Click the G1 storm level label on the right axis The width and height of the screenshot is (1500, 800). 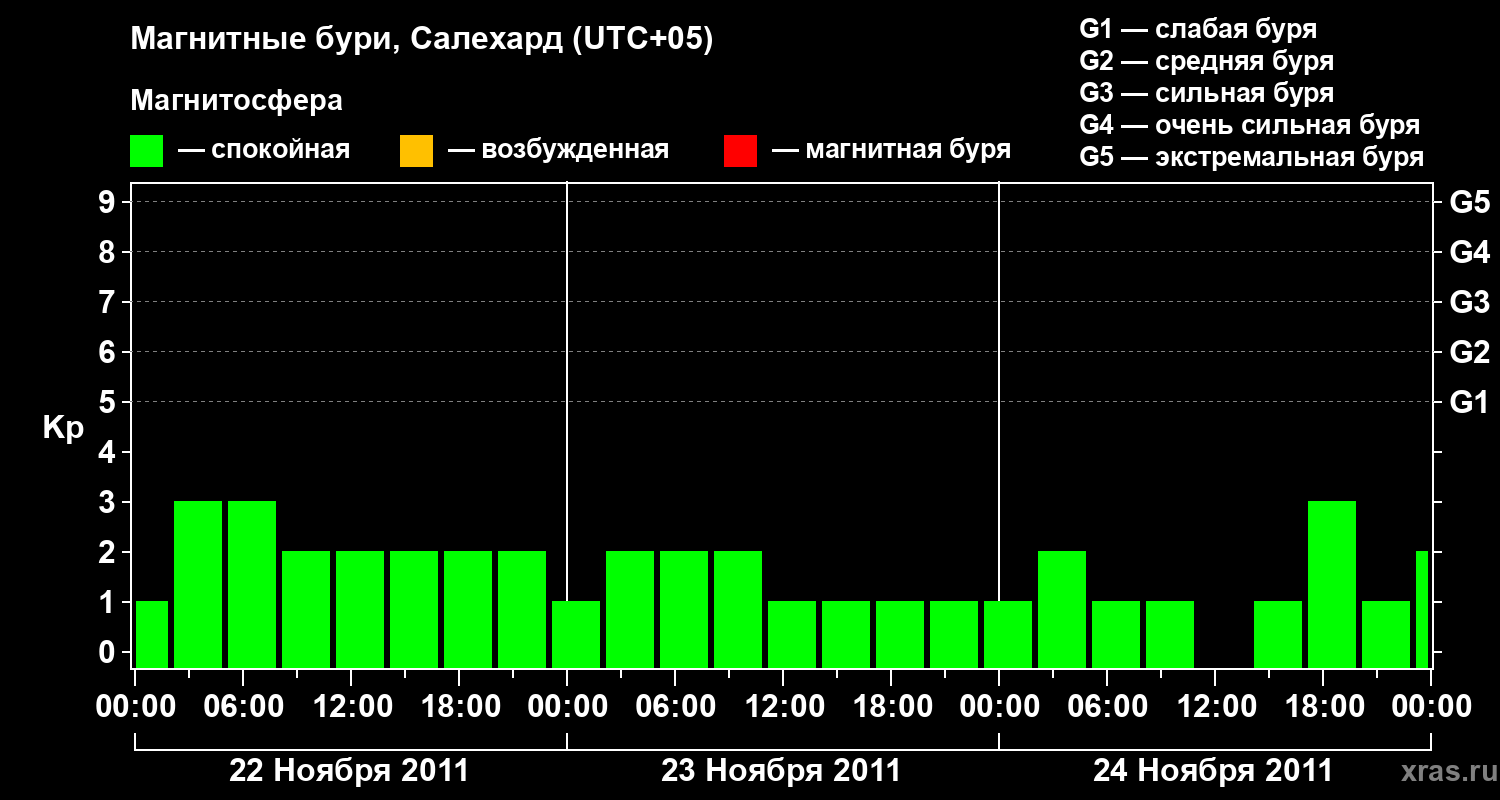1469,403
